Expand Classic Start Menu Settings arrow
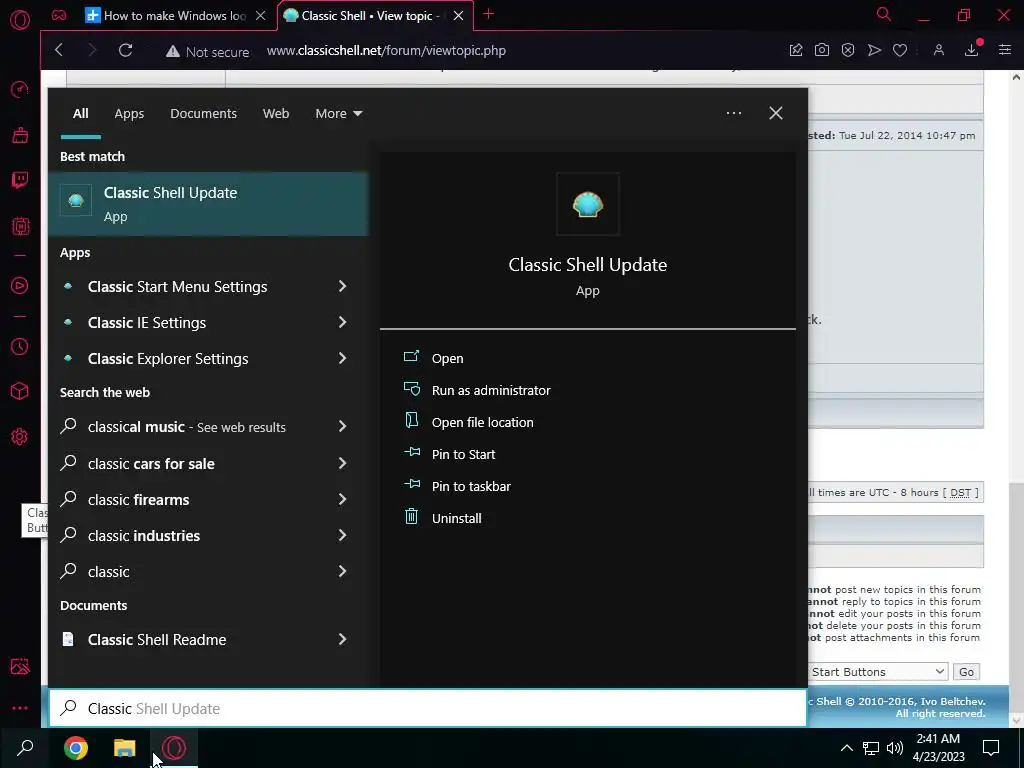 tap(342, 286)
